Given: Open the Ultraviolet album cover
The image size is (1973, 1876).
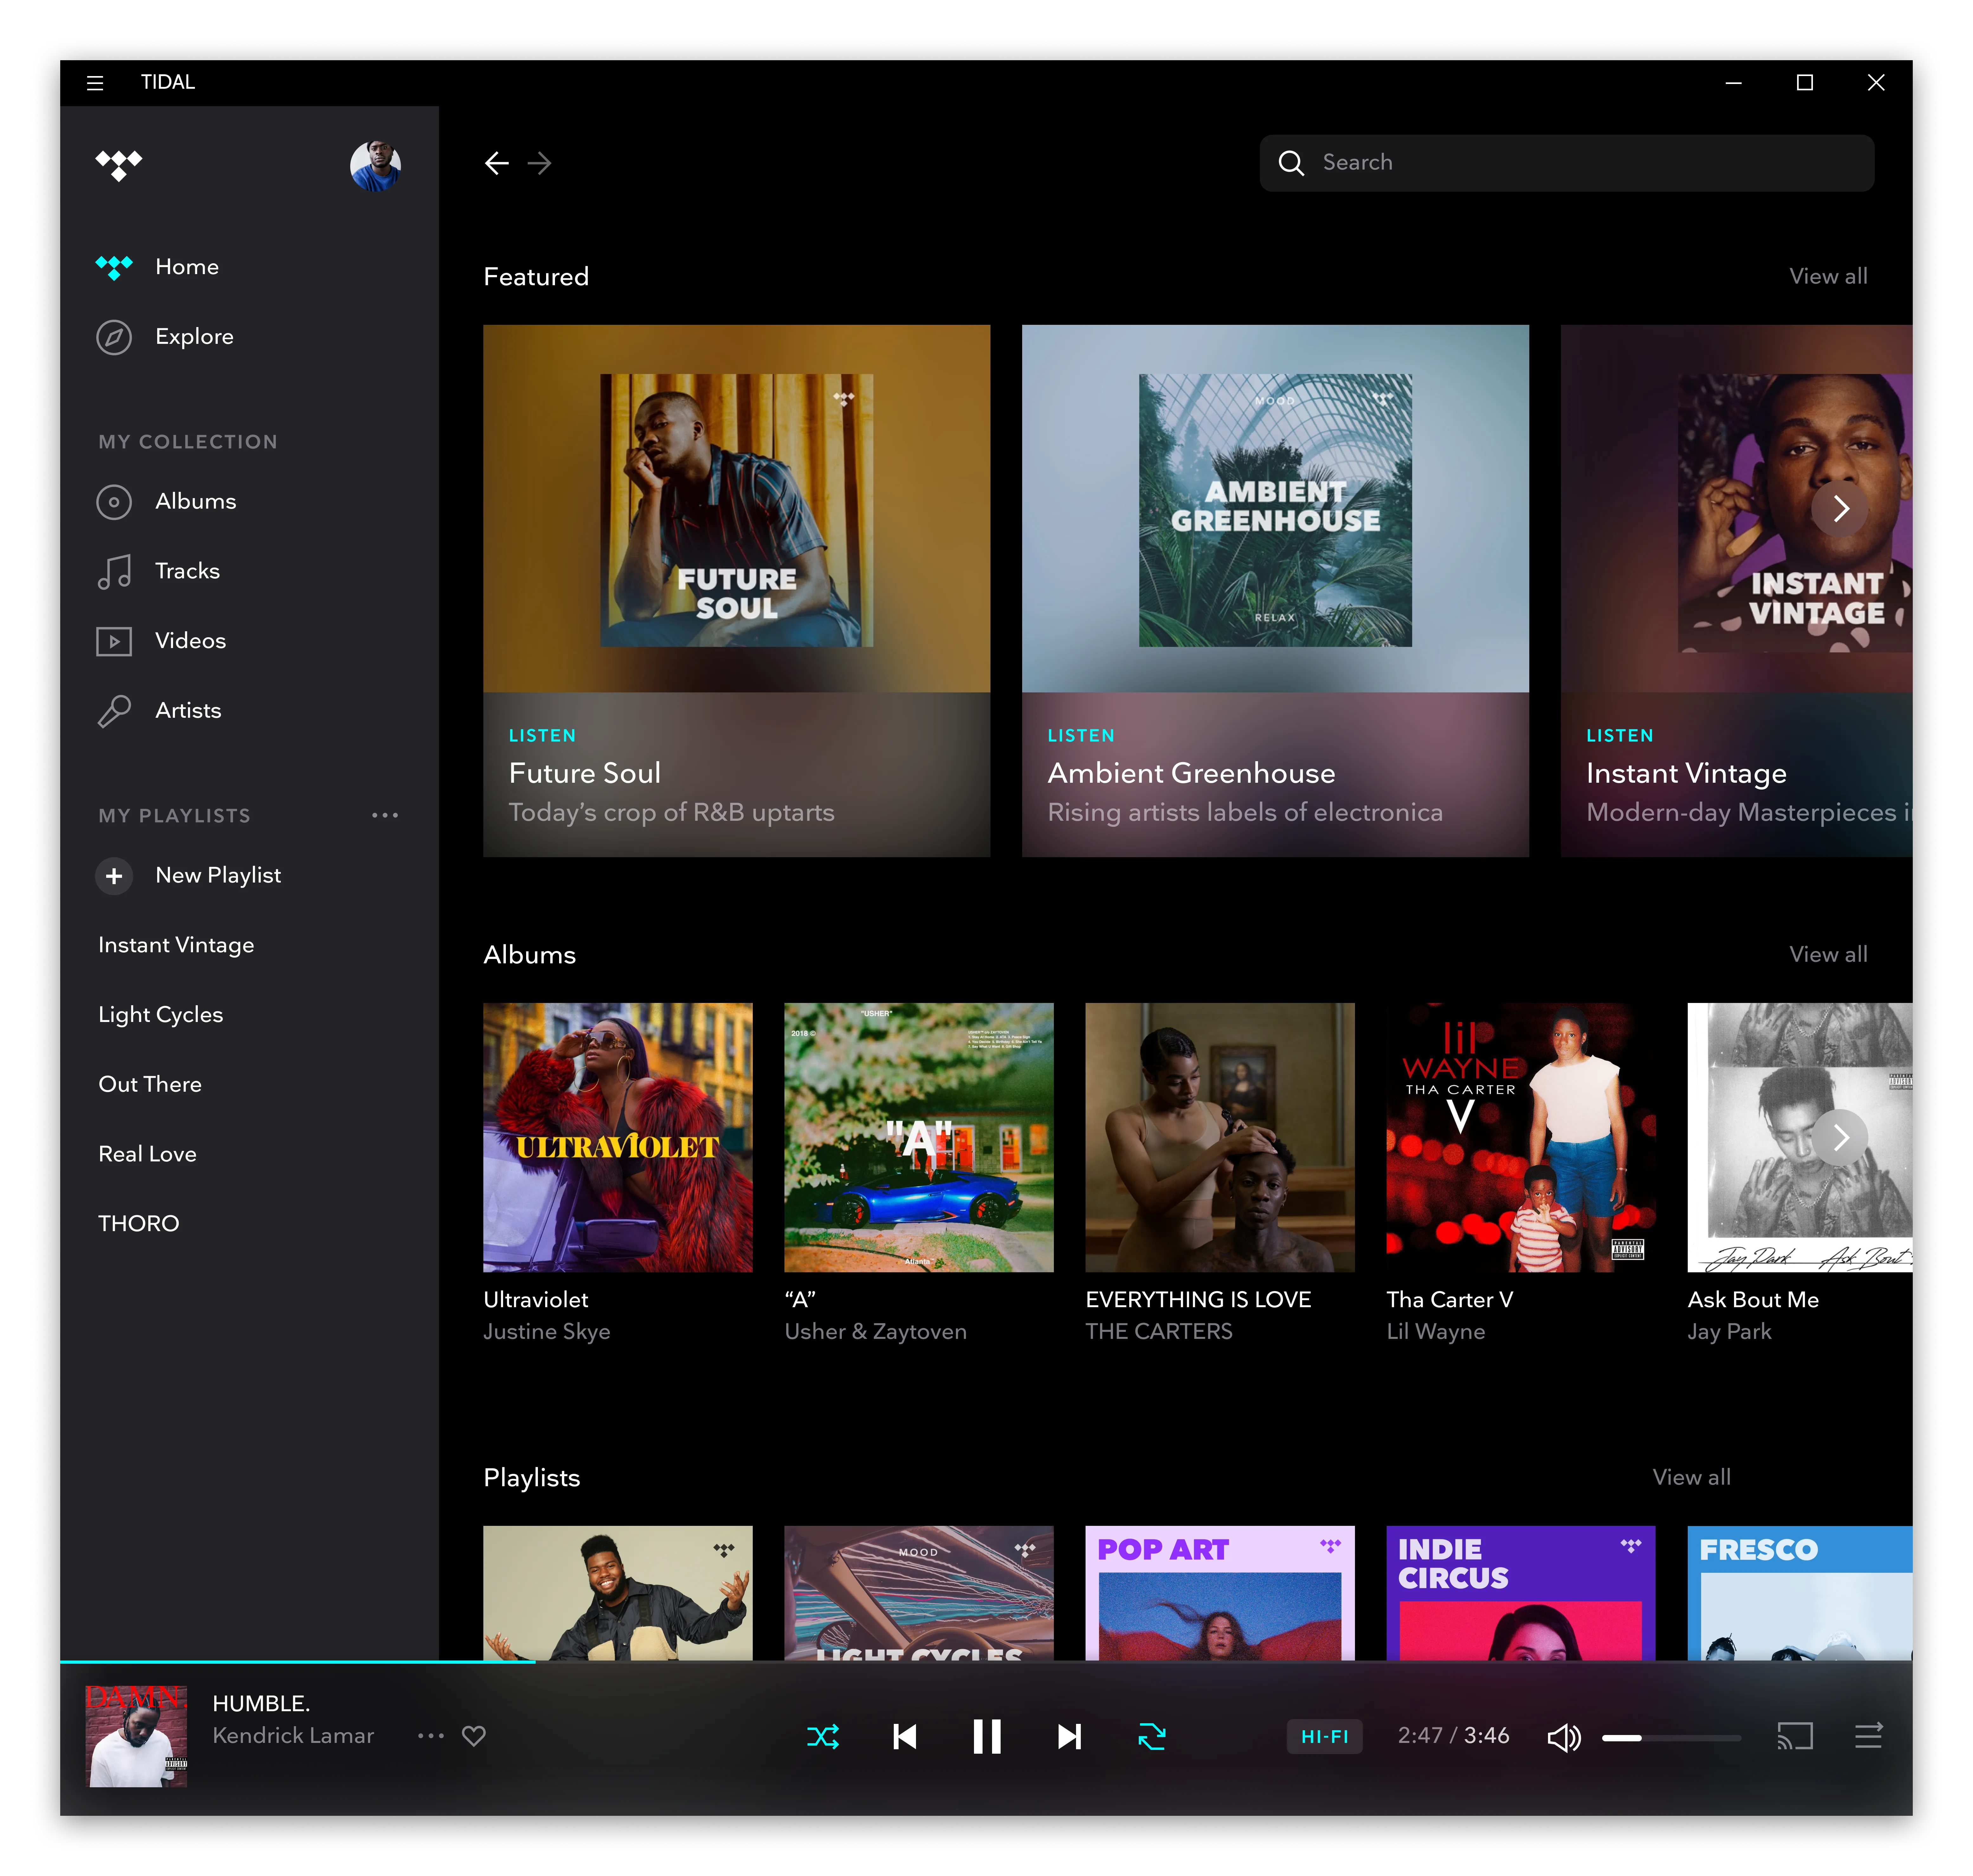Looking at the screenshot, I should tap(618, 1138).
